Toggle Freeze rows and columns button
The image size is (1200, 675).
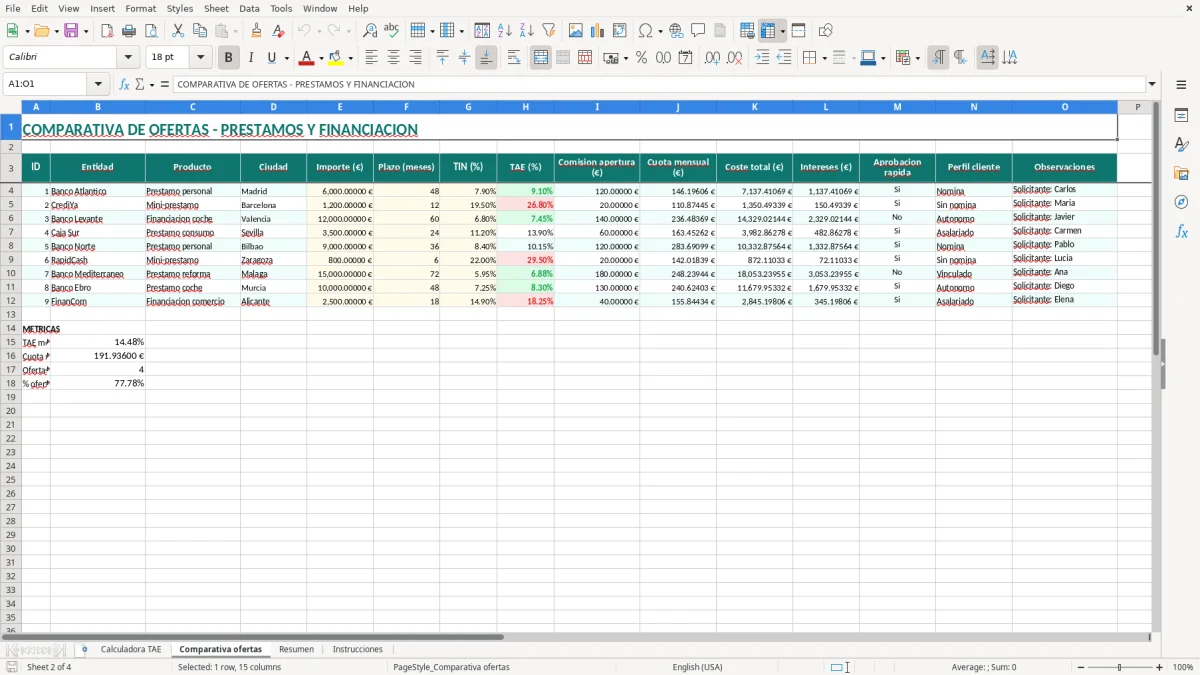(x=767, y=31)
